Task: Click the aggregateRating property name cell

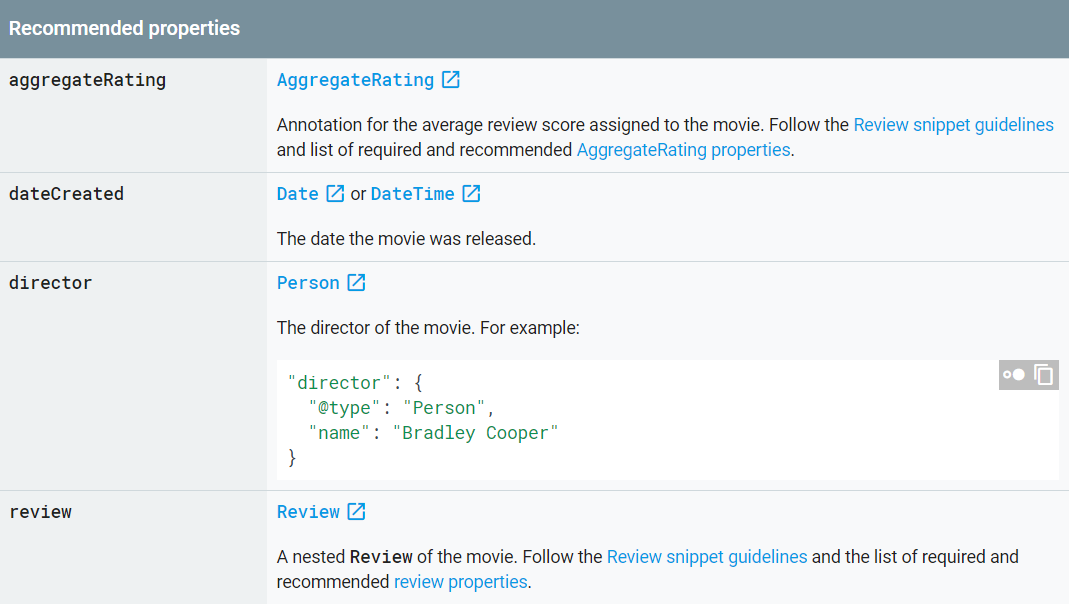Action: (x=87, y=80)
